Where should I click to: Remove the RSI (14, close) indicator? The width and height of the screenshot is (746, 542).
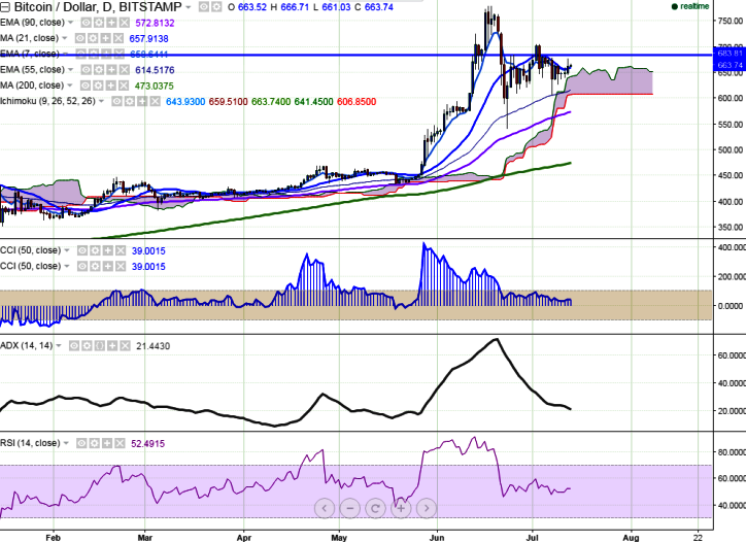[x=120, y=443]
